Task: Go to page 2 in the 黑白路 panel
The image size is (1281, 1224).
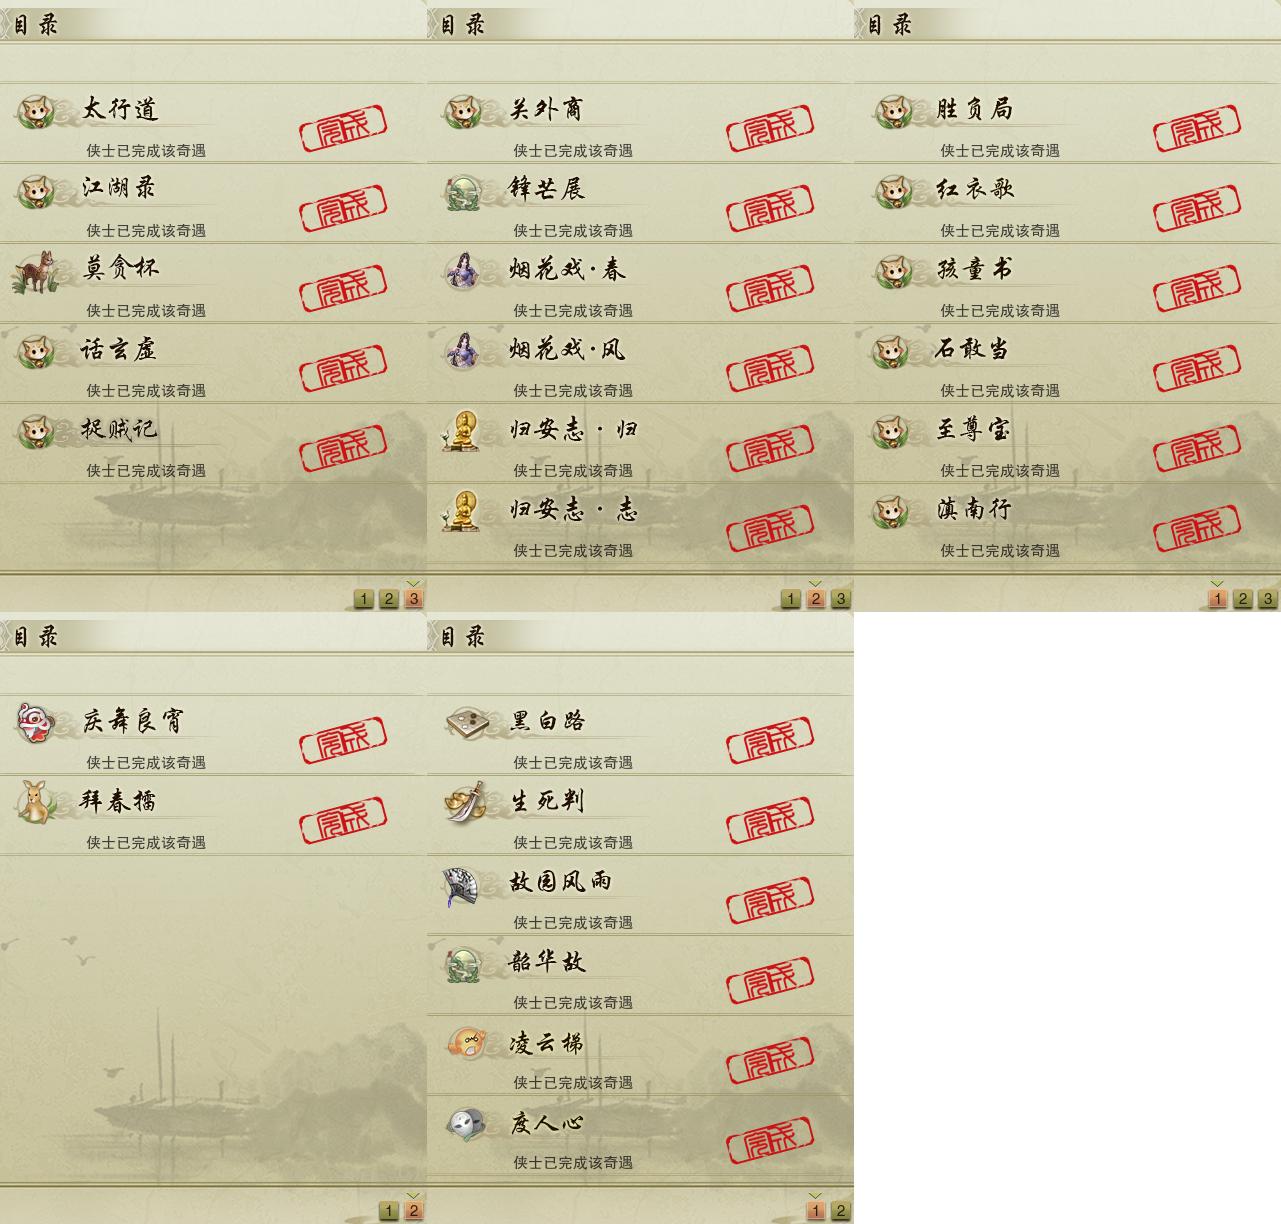Action: click(x=841, y=1211)
